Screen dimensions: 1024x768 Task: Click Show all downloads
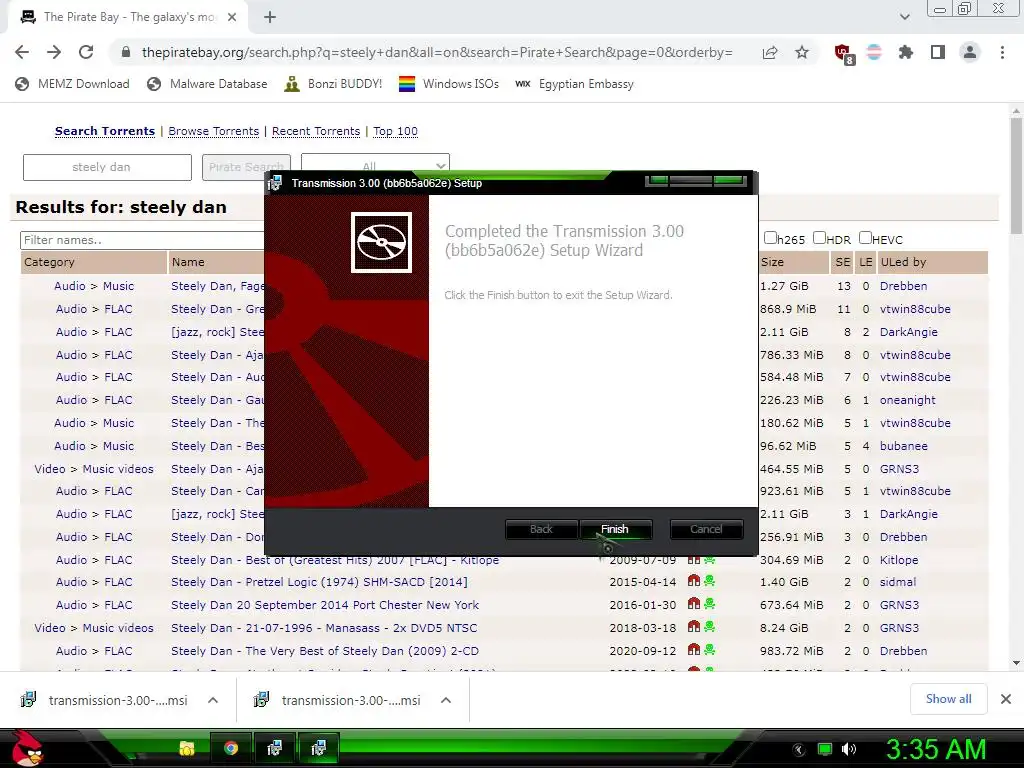coord(948,699)
